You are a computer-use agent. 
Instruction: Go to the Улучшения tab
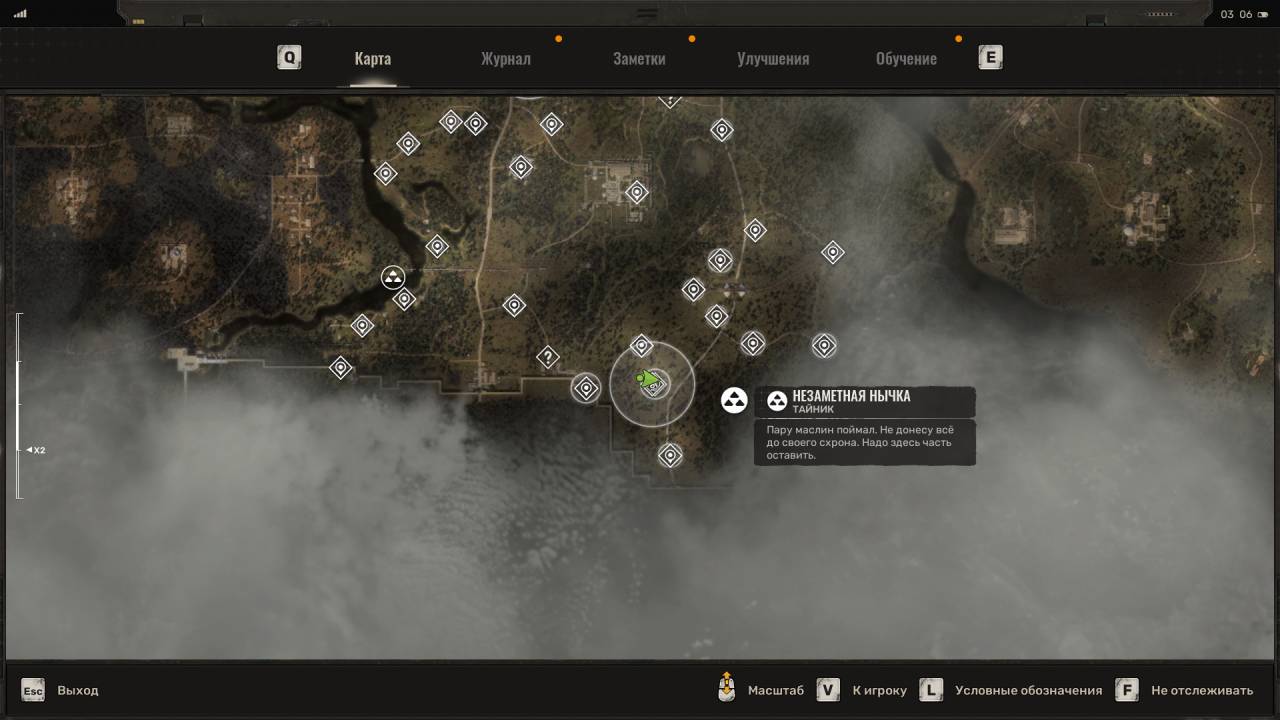773,58
